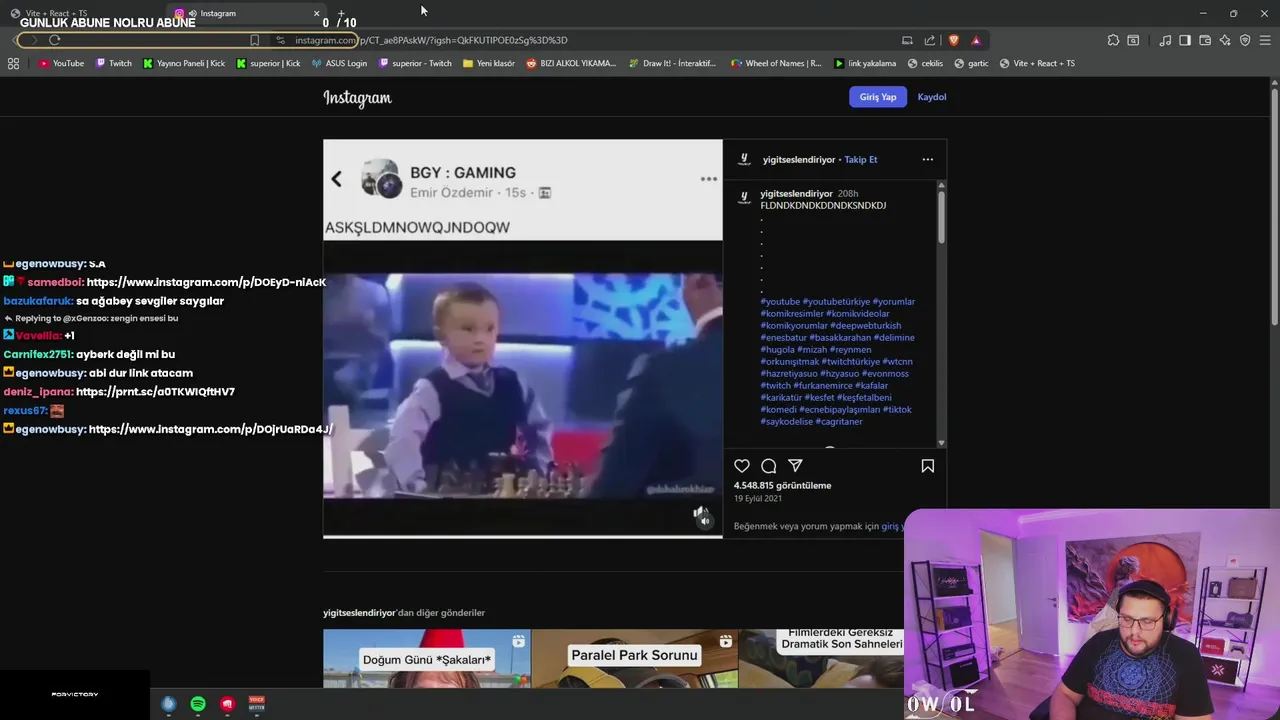Share the post with the paper plane icon
1280x720 pixels.
click(796, 466)
